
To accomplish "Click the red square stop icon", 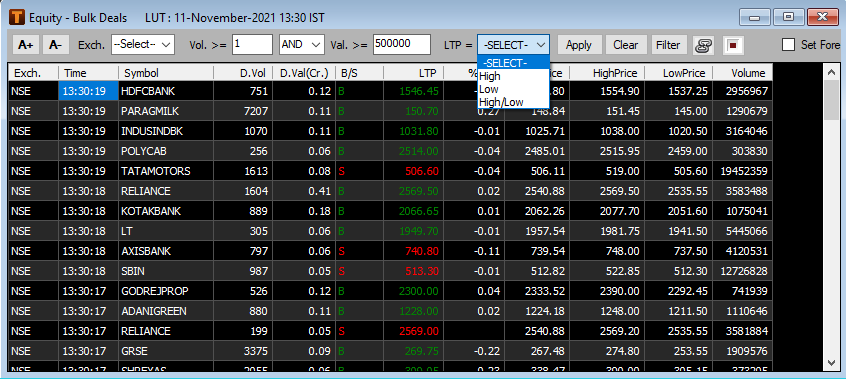I will [x=733, y=45].
